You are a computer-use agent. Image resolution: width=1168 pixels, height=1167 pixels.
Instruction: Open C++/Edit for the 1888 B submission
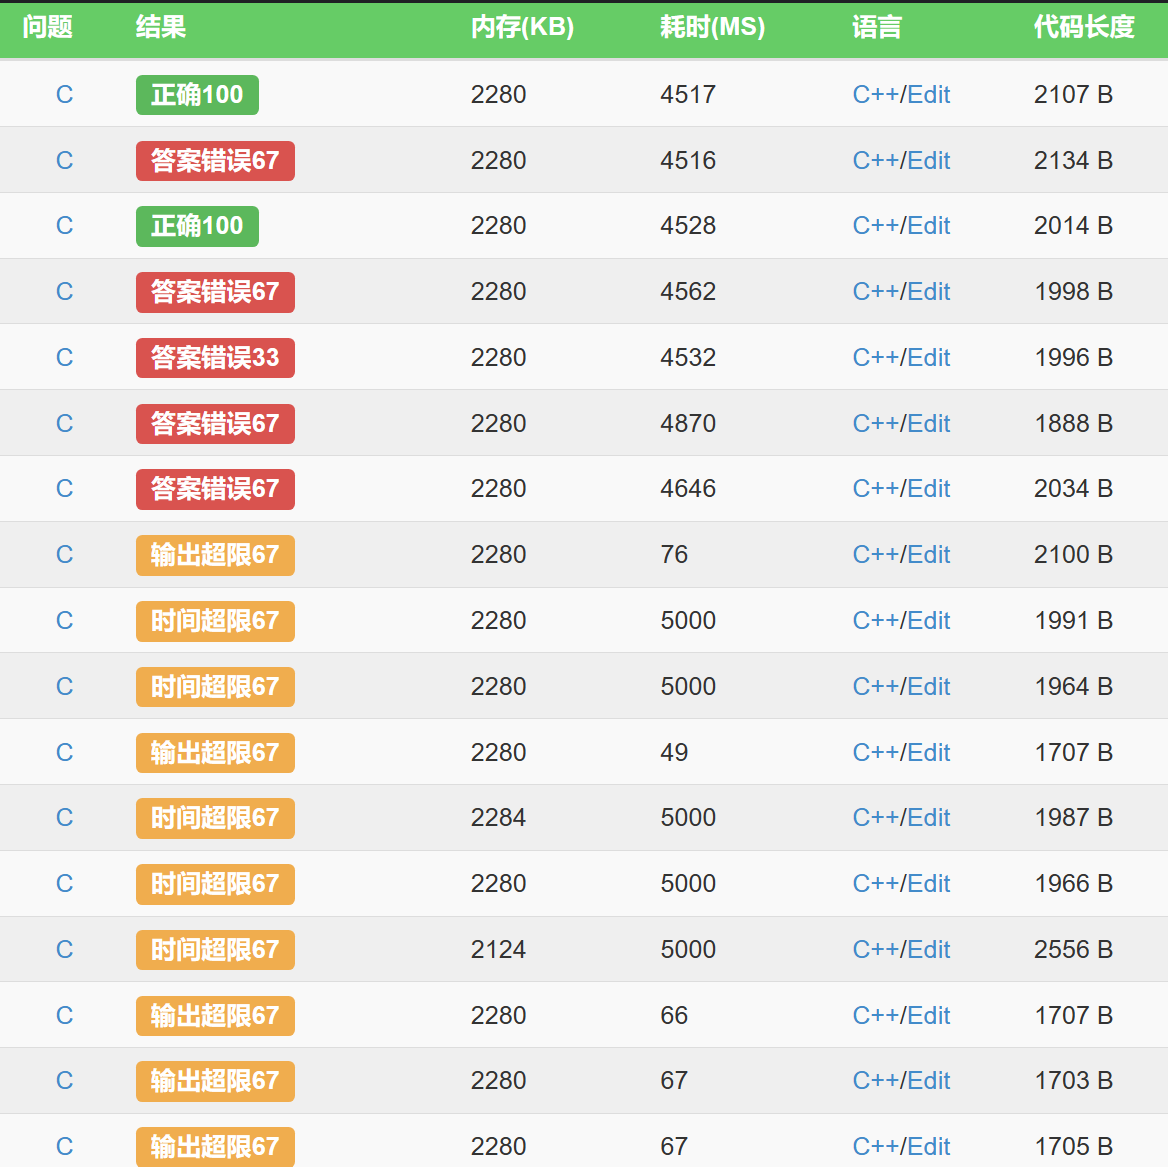tap(901, 423)
